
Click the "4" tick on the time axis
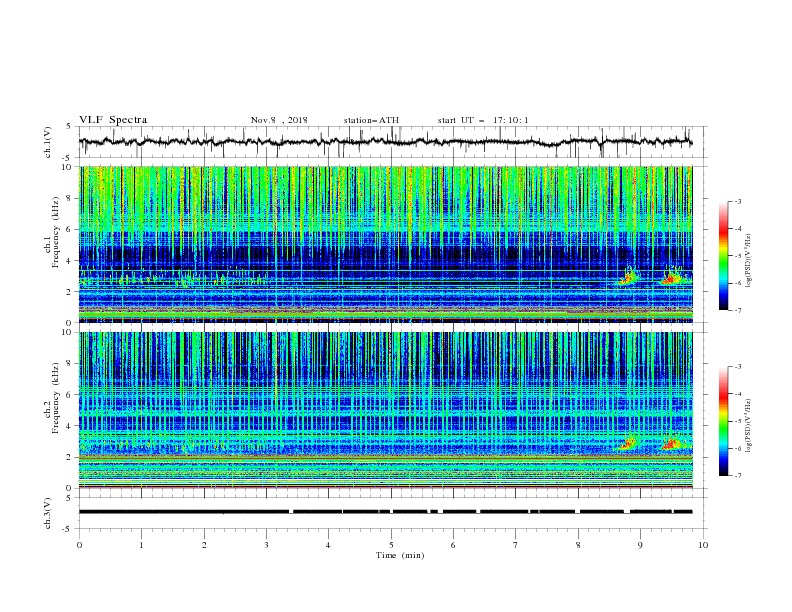click(x=328, y=545)
